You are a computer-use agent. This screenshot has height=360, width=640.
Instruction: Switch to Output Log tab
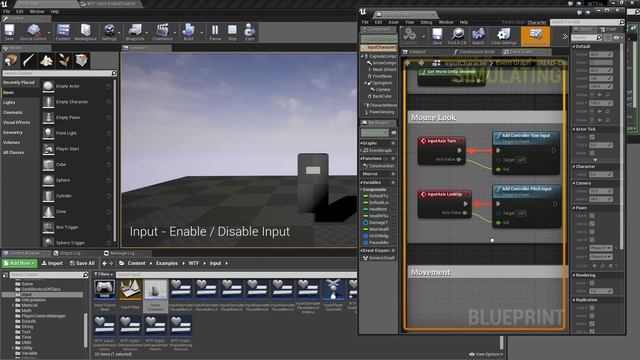coord(70,253)
